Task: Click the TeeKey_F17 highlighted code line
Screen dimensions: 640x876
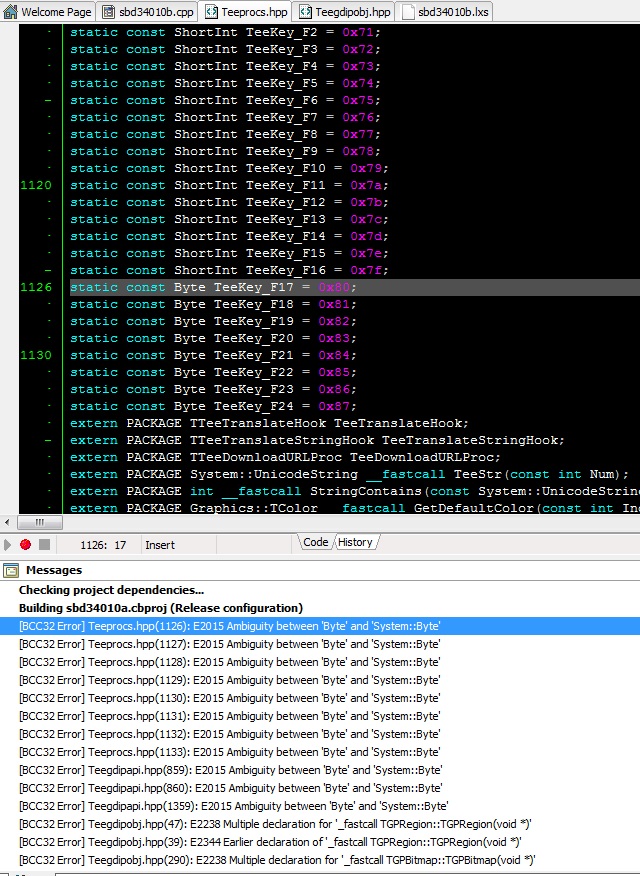Action: click(212, 287)
